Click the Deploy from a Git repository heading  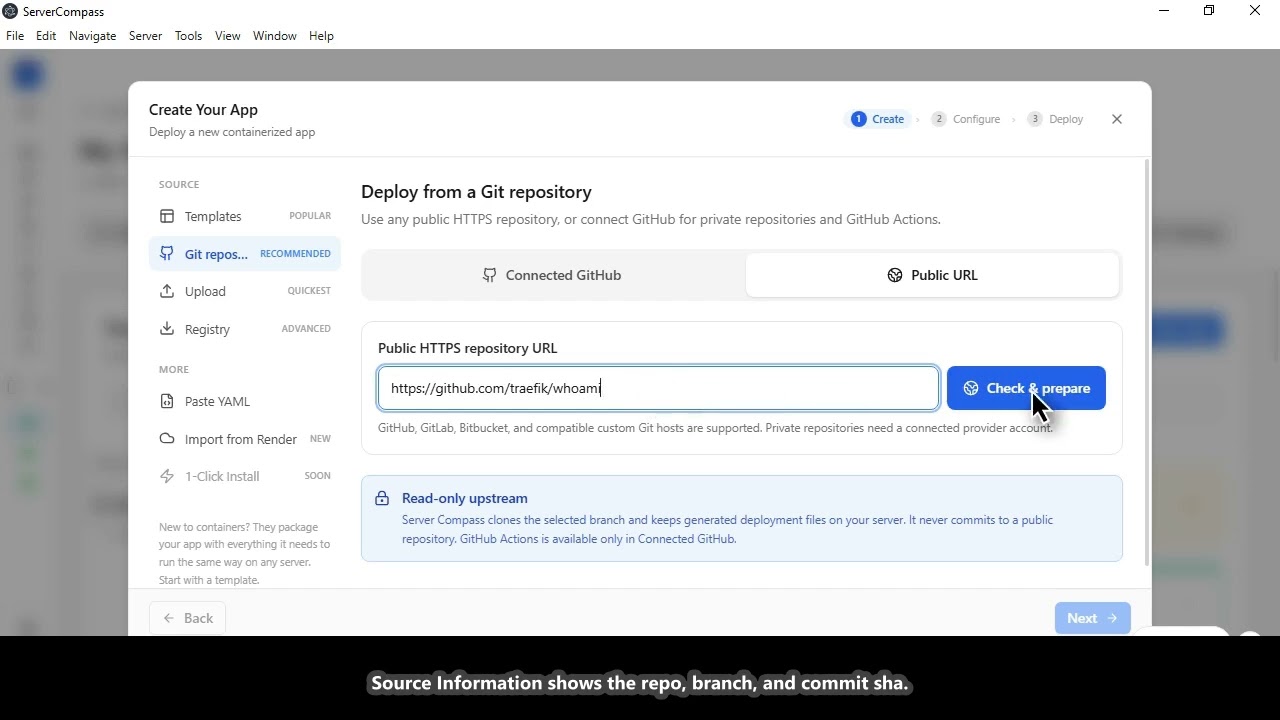pyautogui.click(x=476, y=192)
